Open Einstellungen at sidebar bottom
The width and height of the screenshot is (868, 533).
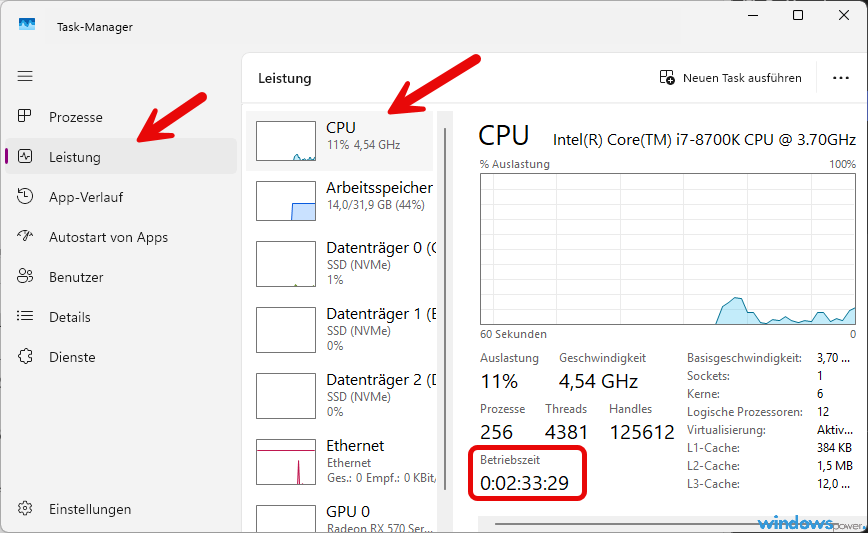click(121, 509)
